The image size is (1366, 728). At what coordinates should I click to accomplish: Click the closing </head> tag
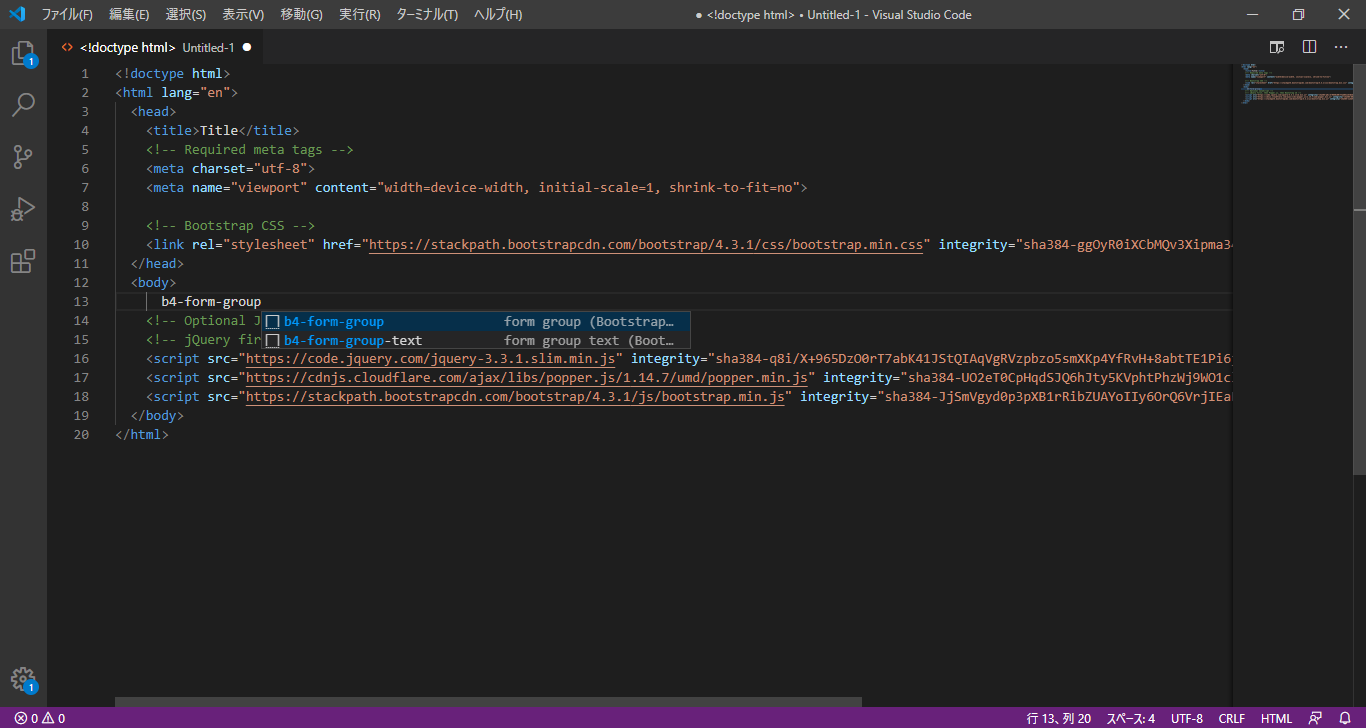tap(157, 264)
